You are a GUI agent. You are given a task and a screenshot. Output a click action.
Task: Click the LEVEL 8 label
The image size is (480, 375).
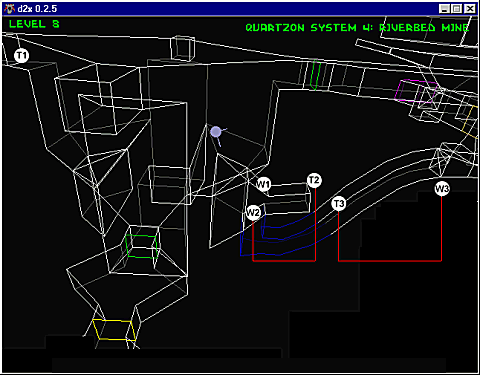click(34, 24)
